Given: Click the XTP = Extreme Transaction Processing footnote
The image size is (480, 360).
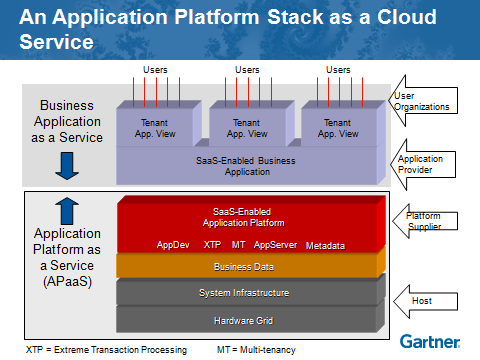Looking at the screenshot, I should pyautogui.click(x=106, y=350).
